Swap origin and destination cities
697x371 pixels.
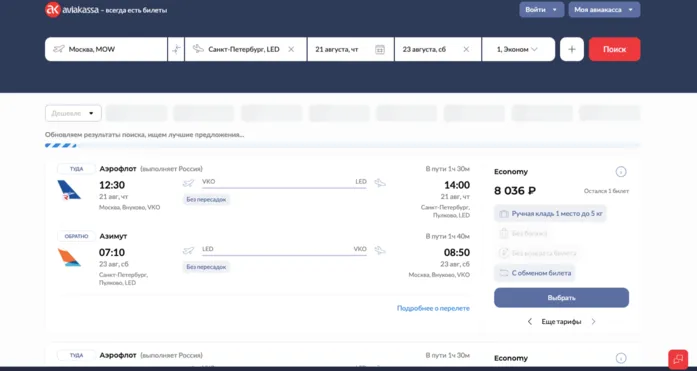click(176, 49)
